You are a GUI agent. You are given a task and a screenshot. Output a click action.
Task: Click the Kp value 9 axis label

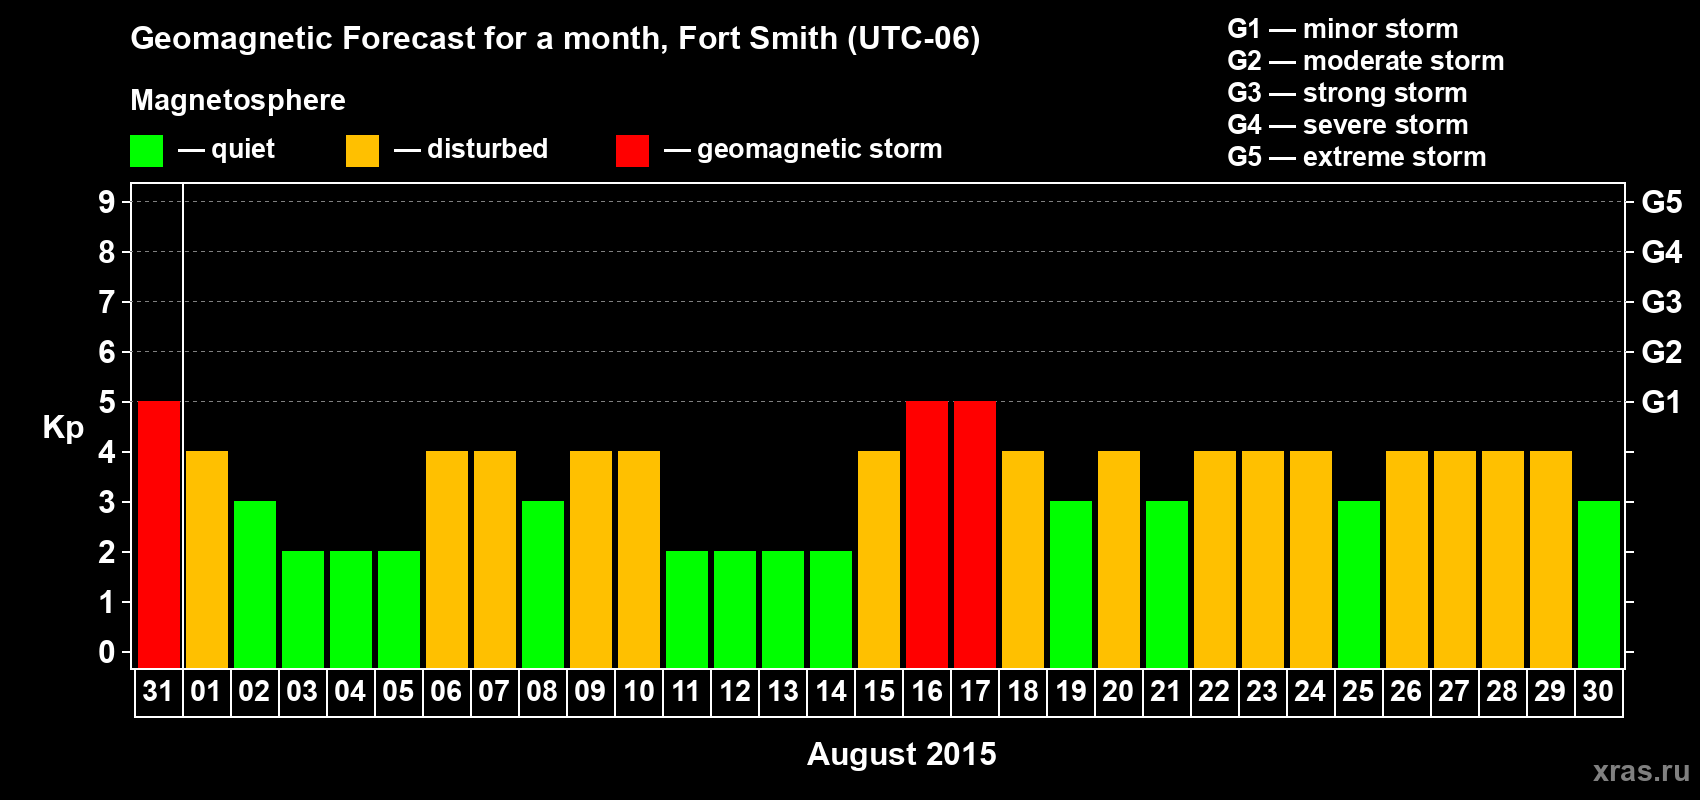pos(107,202)
